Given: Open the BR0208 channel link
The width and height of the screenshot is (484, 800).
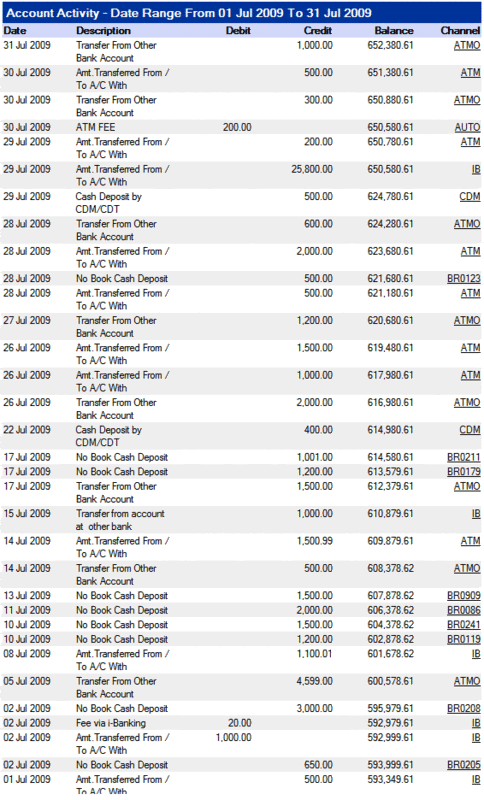Looking at the screenshot, I should pos(464,709).
